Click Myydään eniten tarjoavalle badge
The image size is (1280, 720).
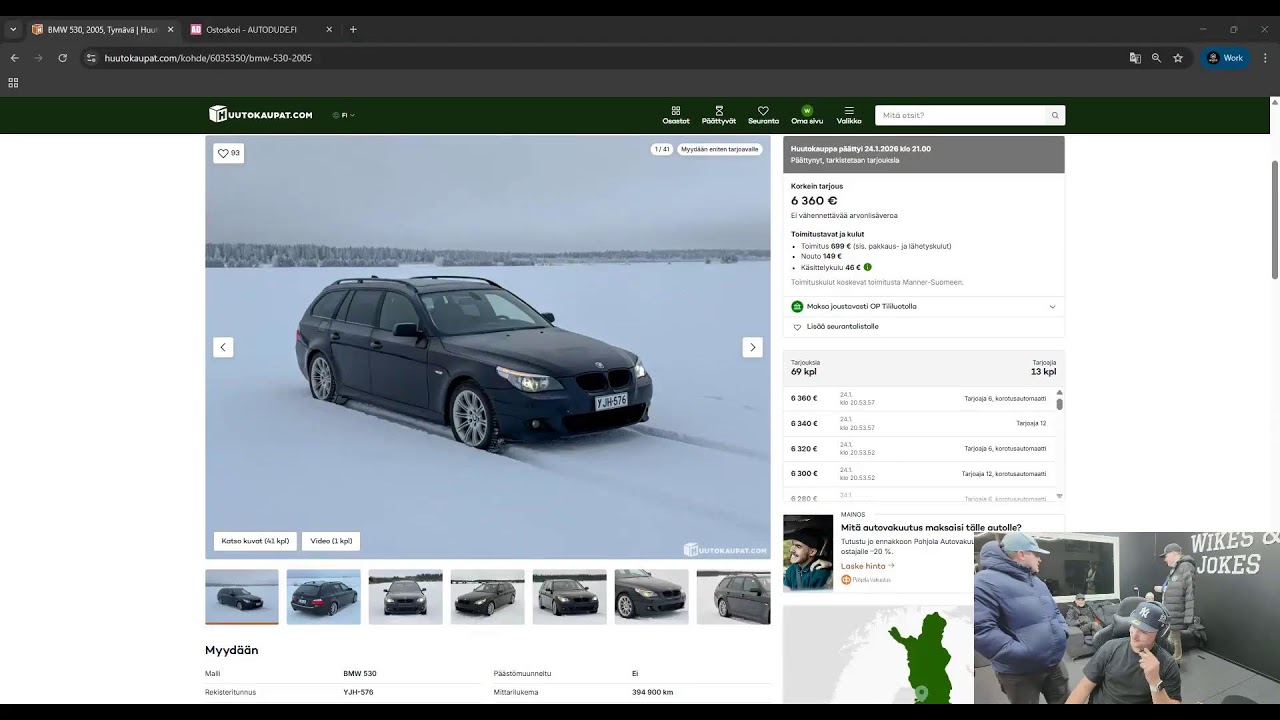click(720, 149)
